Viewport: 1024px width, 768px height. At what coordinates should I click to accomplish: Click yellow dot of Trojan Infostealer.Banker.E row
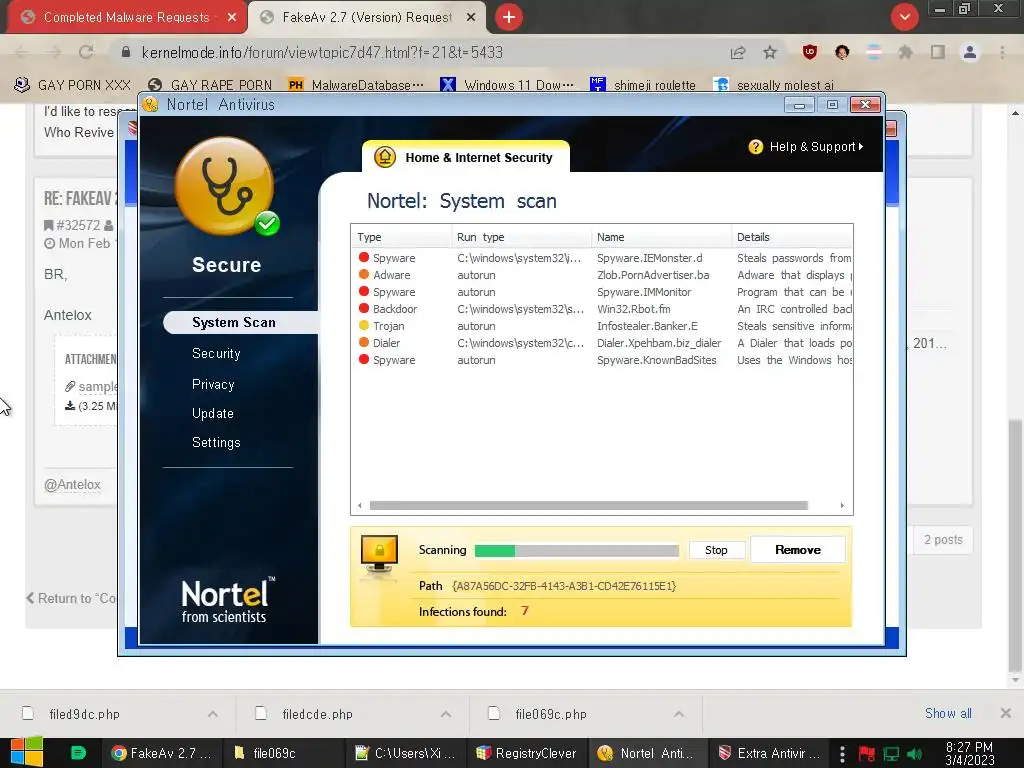point(364,325)
